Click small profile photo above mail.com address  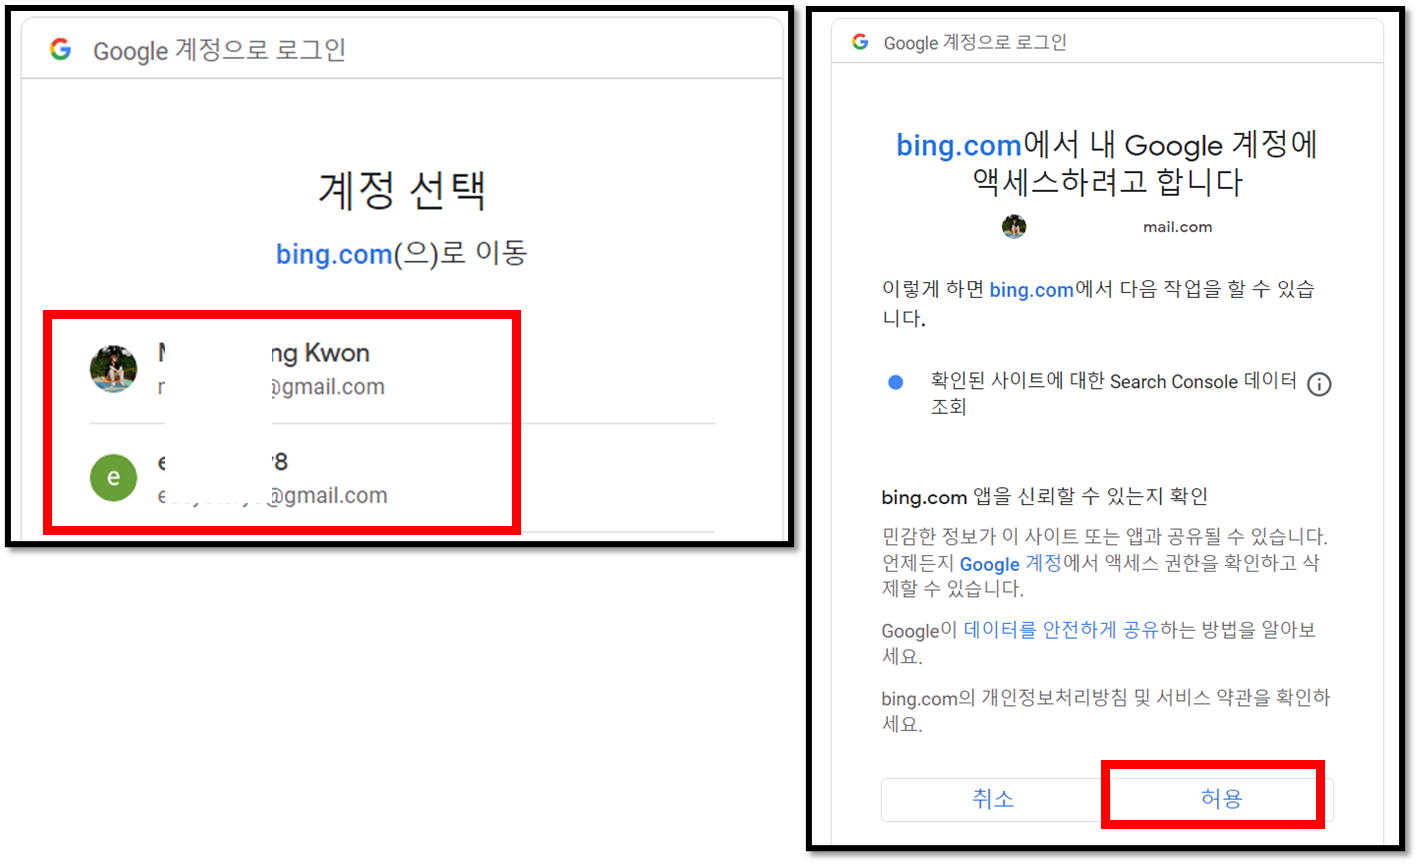[x=1014, y=226]
